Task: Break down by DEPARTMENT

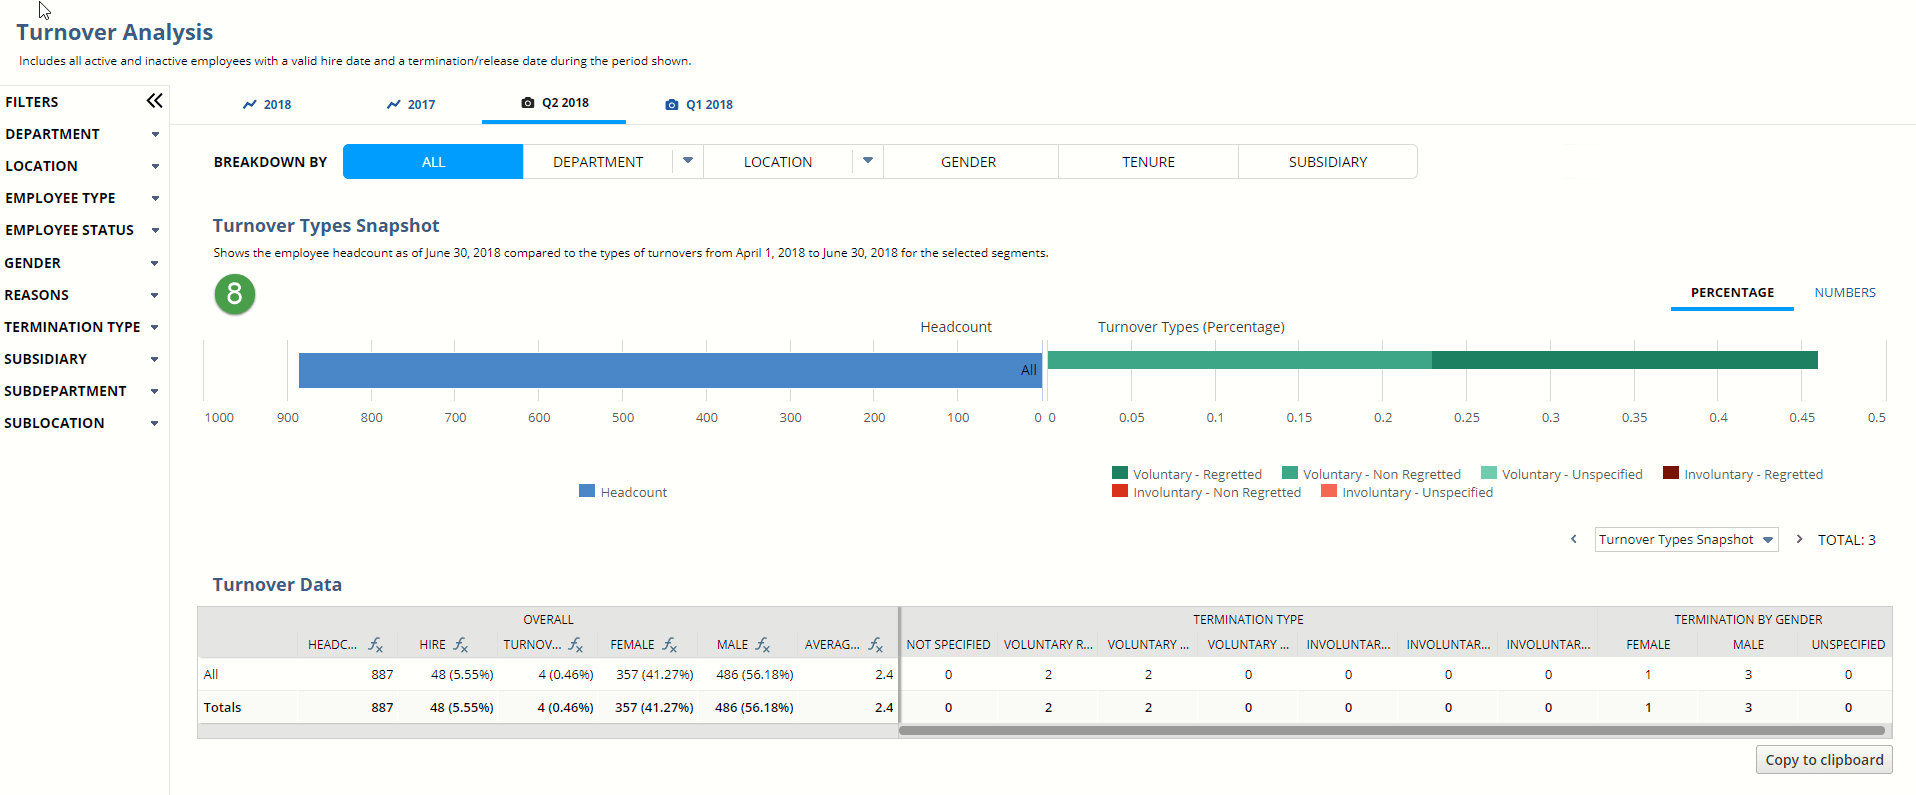Action: coord(598,161)
